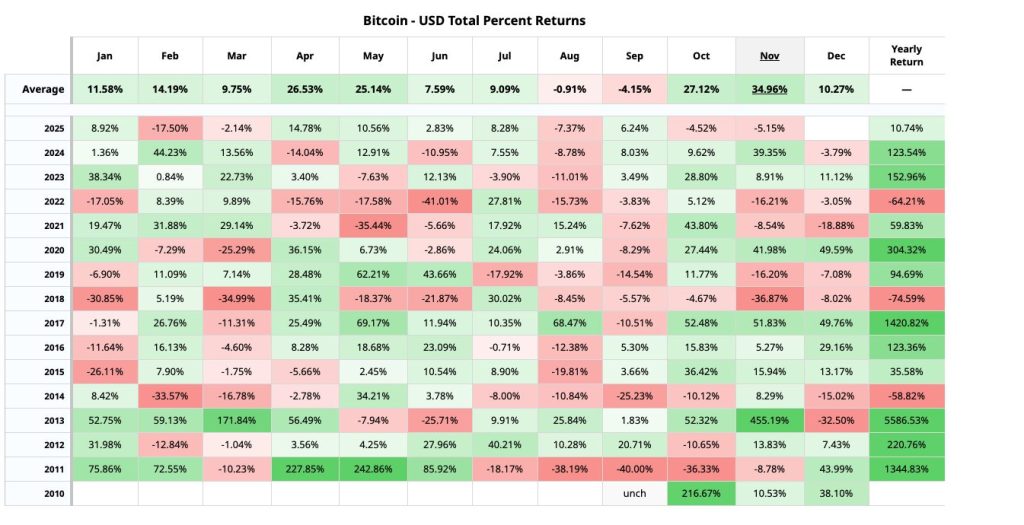This screenshot has height=525, width=1024.
Task: Select the Average row label
Action: pos(43,89)
